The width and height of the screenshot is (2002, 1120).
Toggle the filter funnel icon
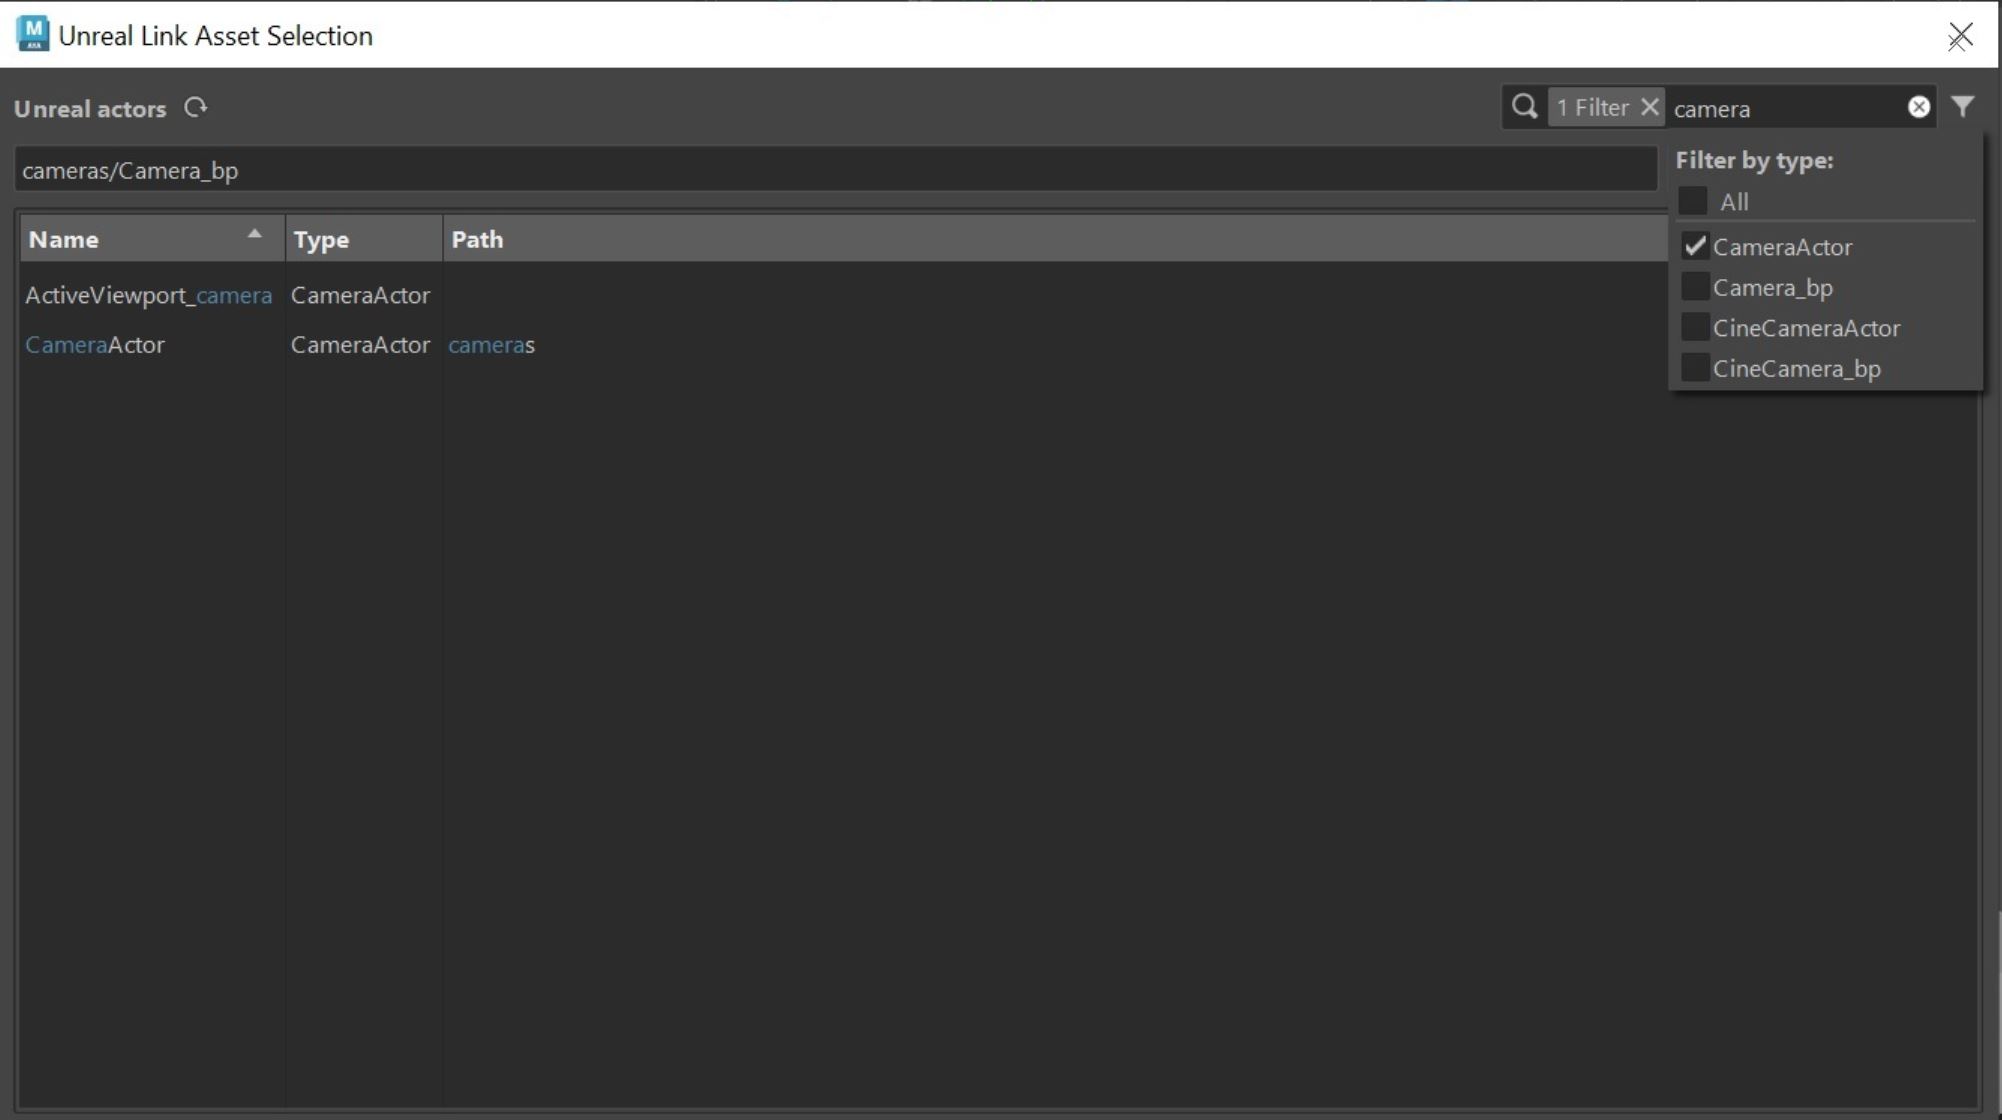click(1962, 106)
